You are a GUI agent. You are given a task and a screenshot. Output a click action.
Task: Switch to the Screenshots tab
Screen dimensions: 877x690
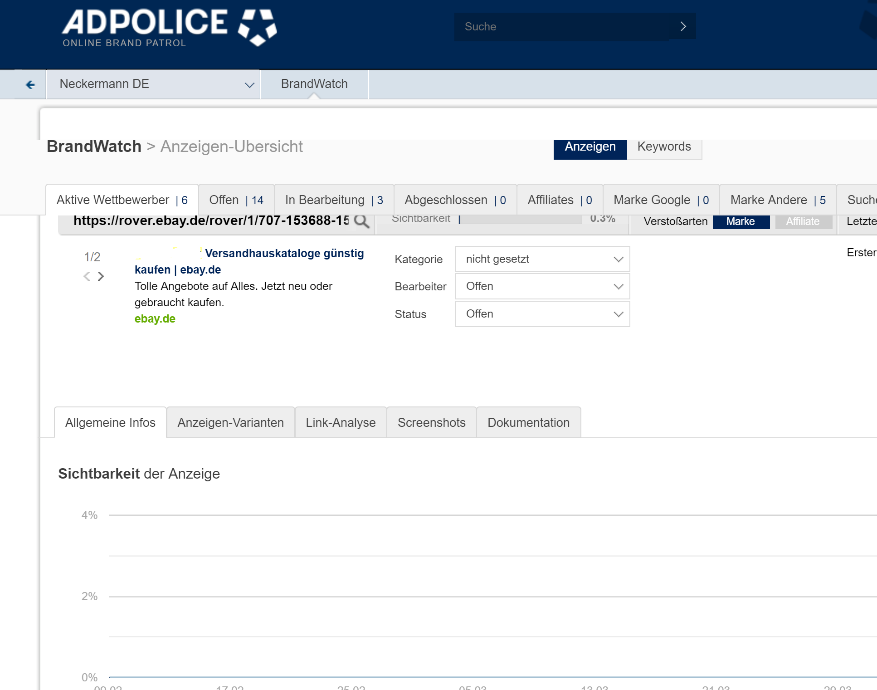tap(431, 423)
